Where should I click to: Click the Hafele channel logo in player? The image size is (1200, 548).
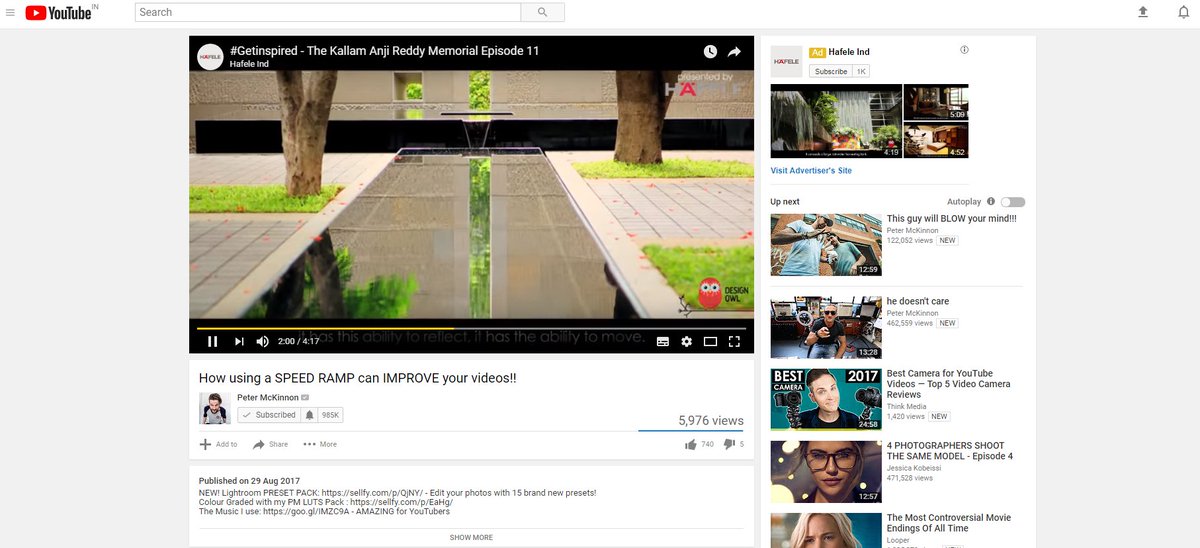(x=210, y=57)
